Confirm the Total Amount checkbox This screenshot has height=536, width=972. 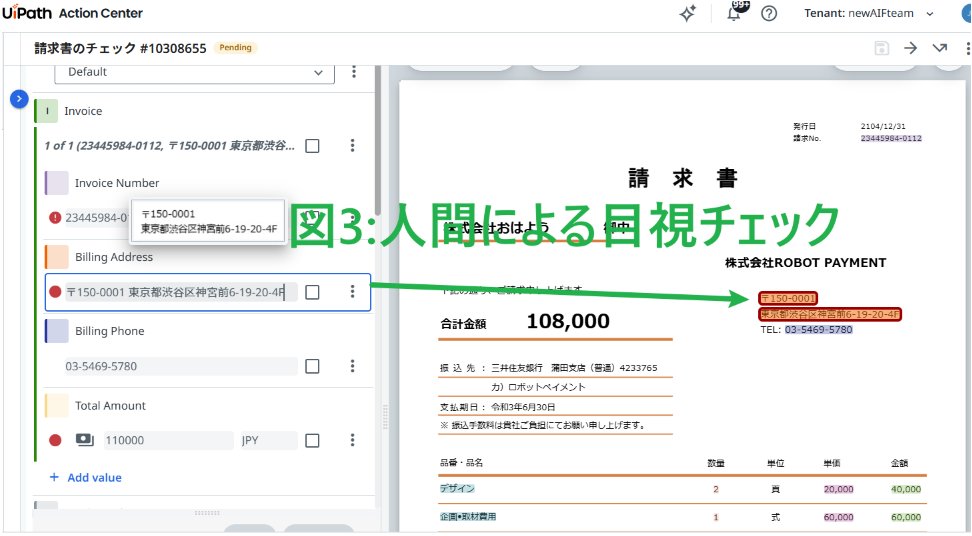(312, 441)
